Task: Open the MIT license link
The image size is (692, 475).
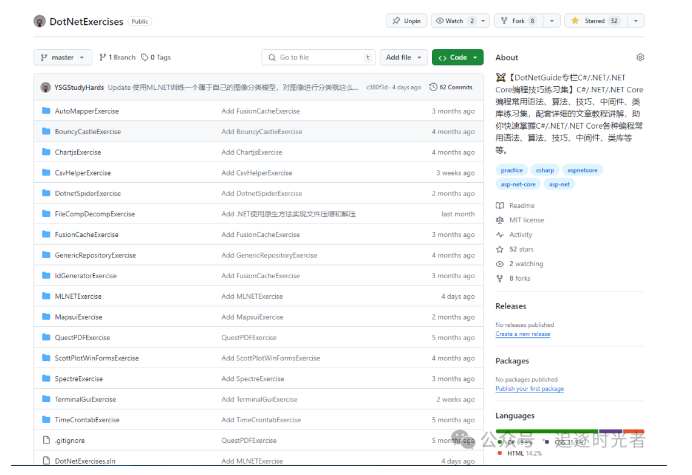Action: [520, 220]
